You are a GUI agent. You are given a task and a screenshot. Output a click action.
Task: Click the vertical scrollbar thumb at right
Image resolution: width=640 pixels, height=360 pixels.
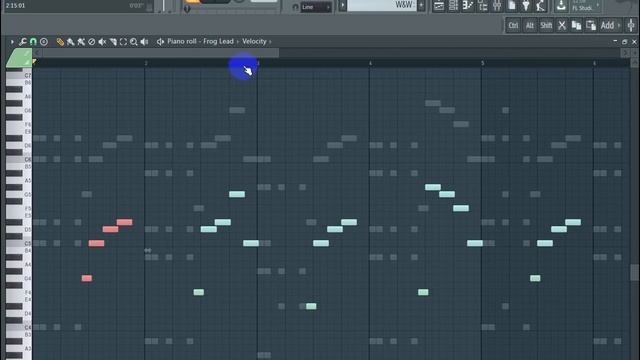634,273
